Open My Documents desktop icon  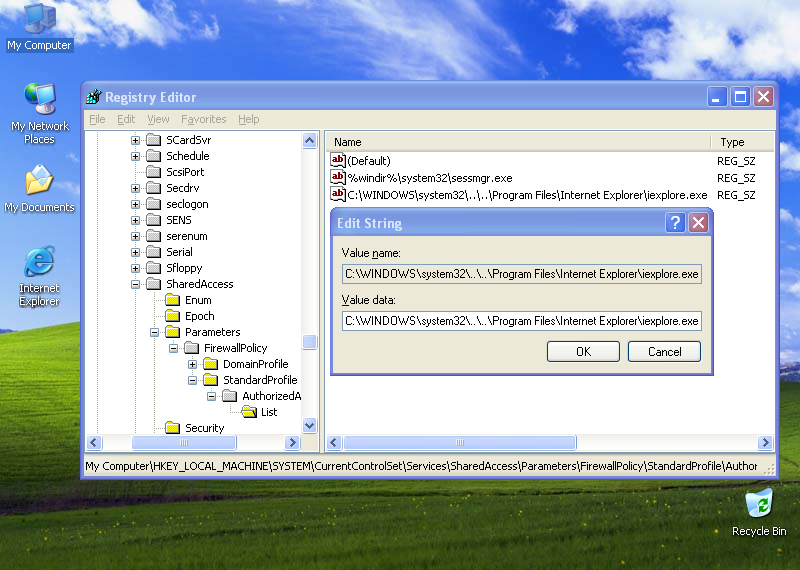pyautogui.click(x=39, y=188)
